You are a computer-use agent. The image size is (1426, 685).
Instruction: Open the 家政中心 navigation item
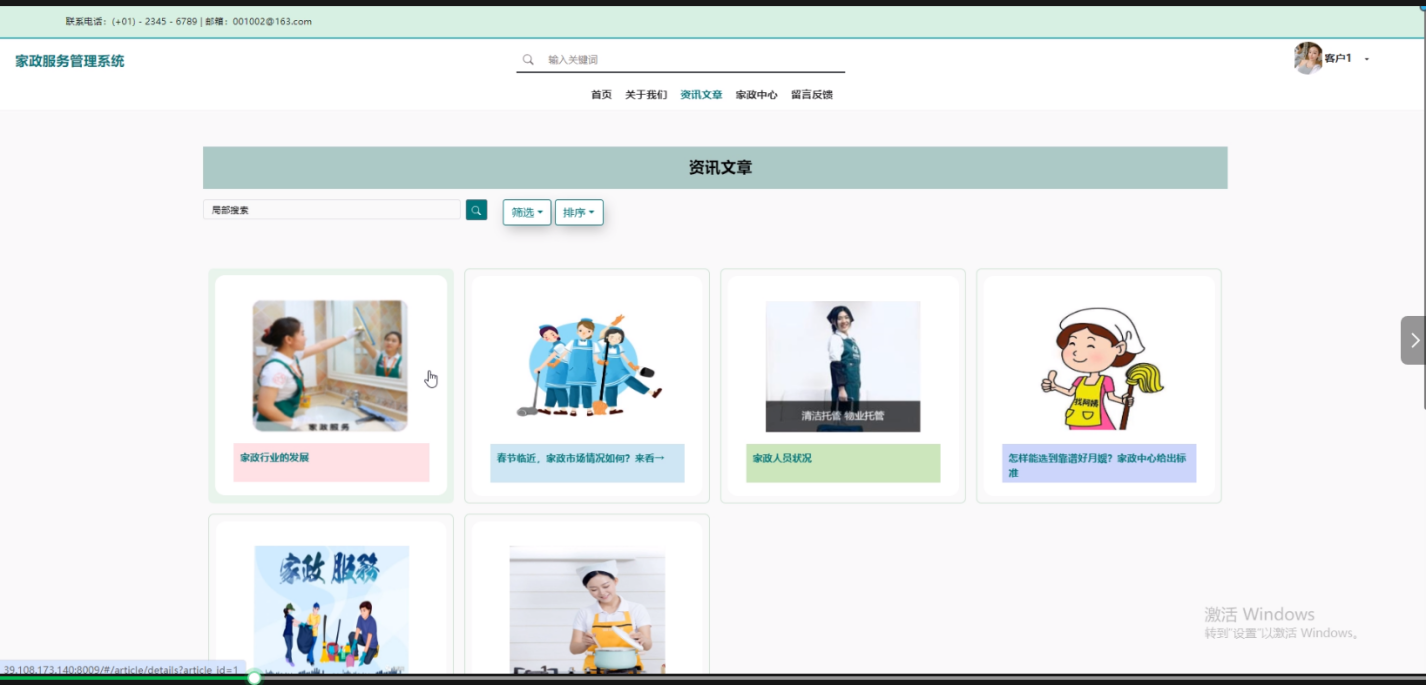click(x=756, y=95)
